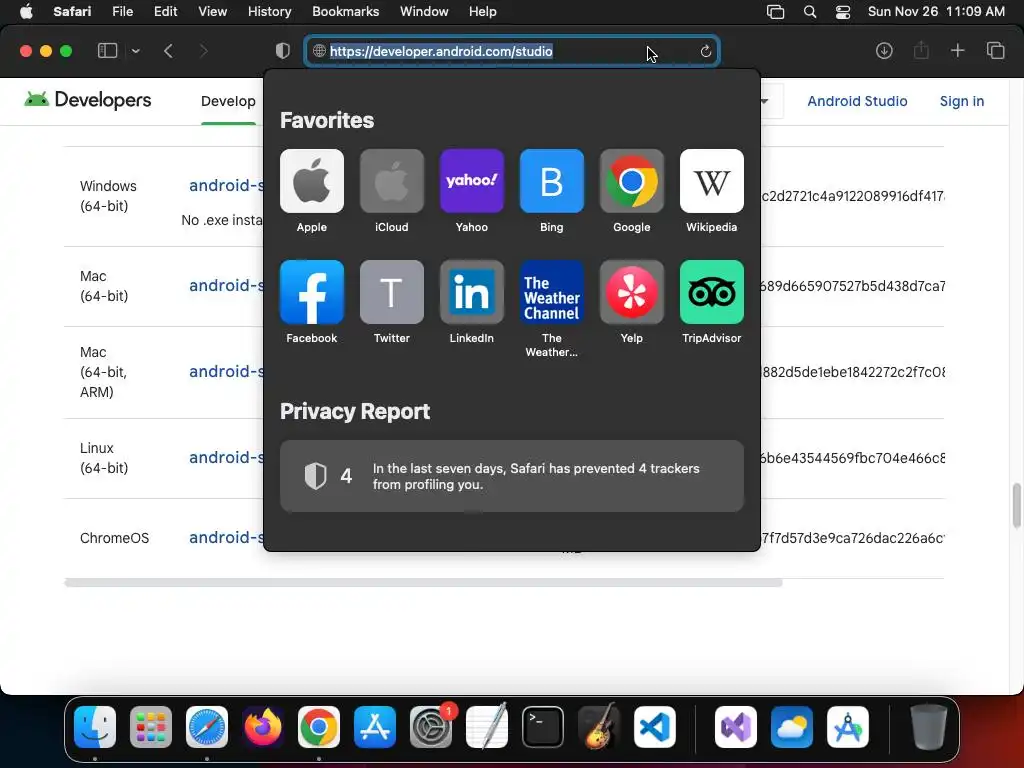Open the Windows (64-bit) android download link

[x=226, y=185]
